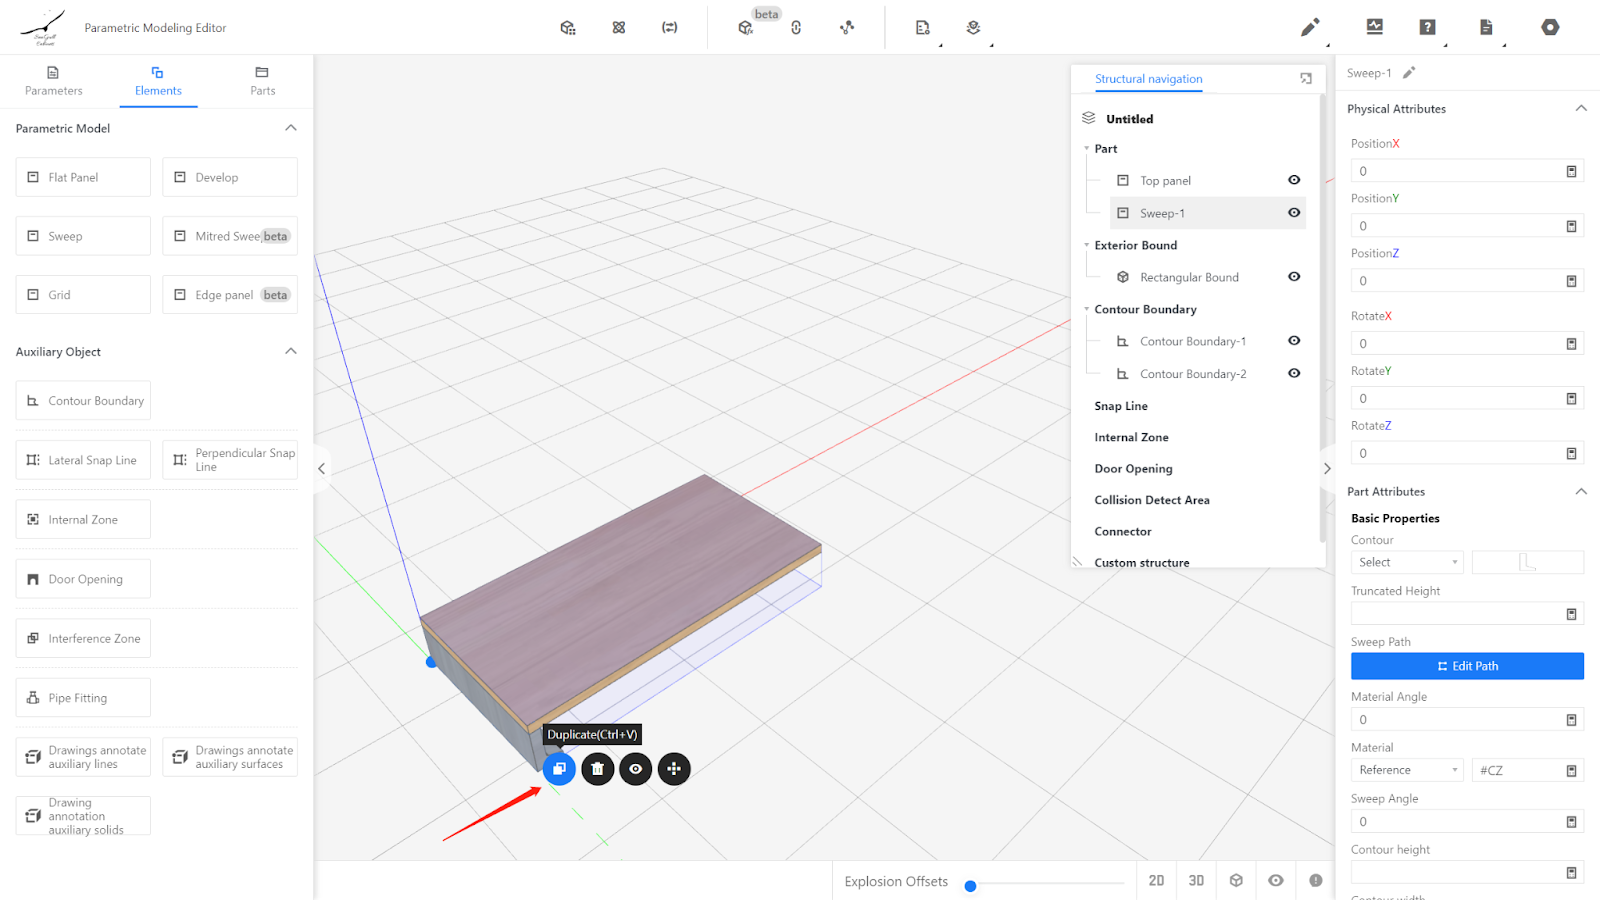Hide the Top panel part

pyautogui.click(x=1294, y=181)
